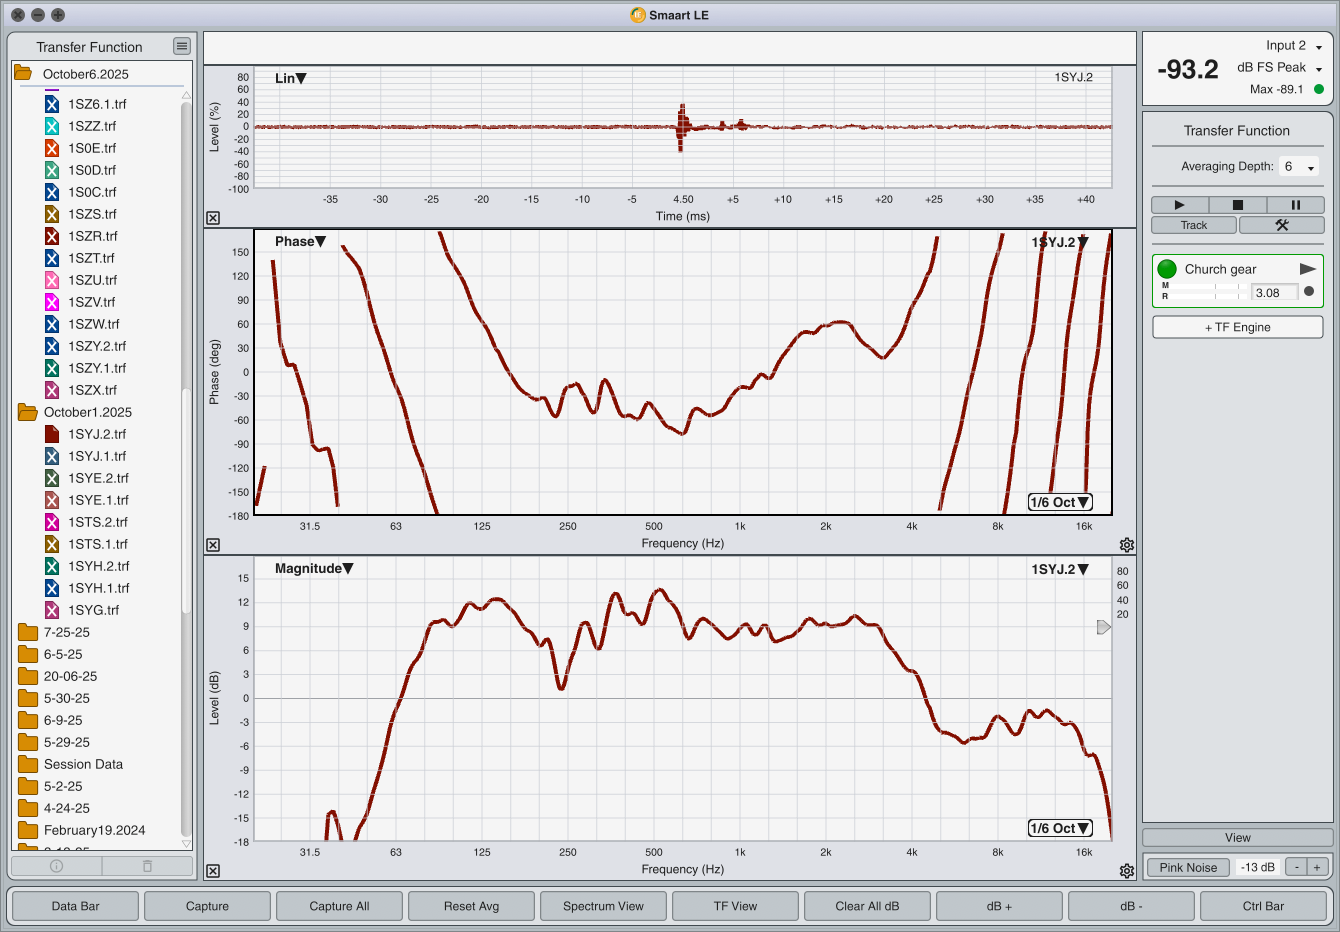Click the 1SYH.2.trf trace icon
The image size is (1340, 932).
[52, 566]
